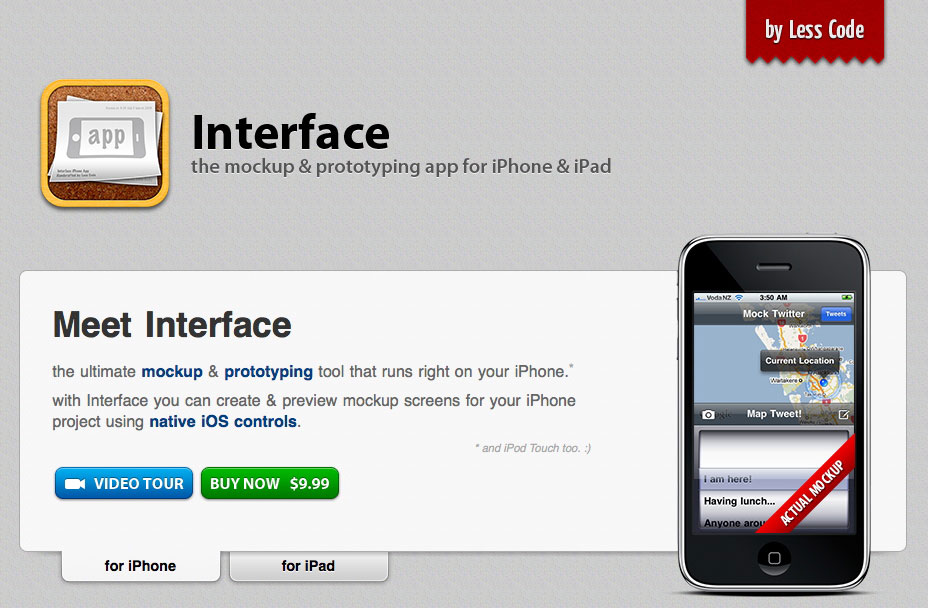Click the Wi-Fi icon in phone status bar

(x=739, y=297)
